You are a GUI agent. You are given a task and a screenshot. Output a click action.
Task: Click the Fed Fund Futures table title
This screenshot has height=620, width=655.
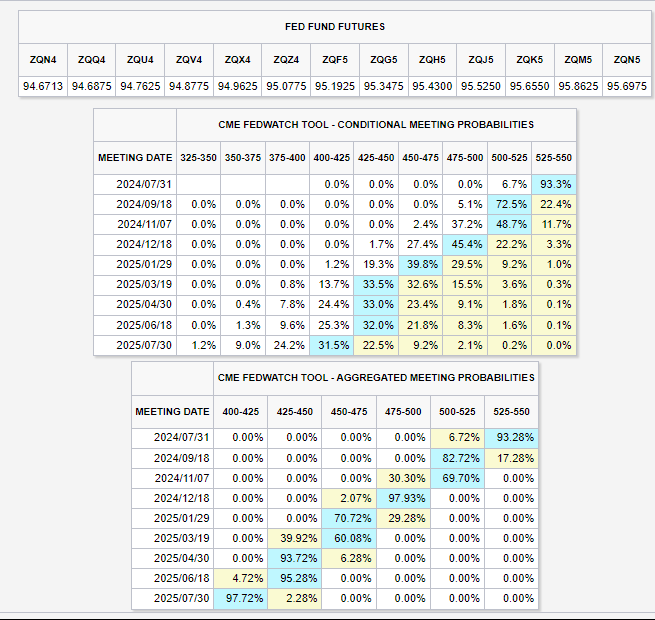[334, 26]
